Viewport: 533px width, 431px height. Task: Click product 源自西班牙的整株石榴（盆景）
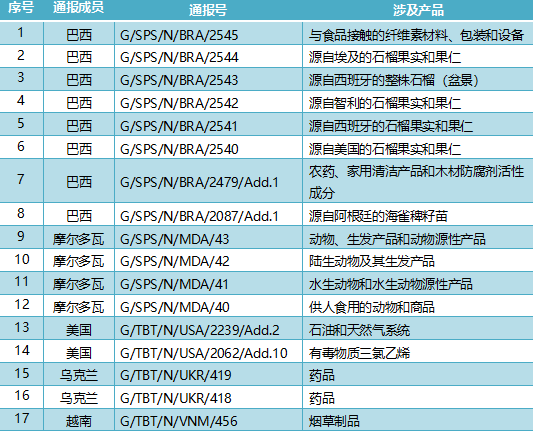pos(394,80)
